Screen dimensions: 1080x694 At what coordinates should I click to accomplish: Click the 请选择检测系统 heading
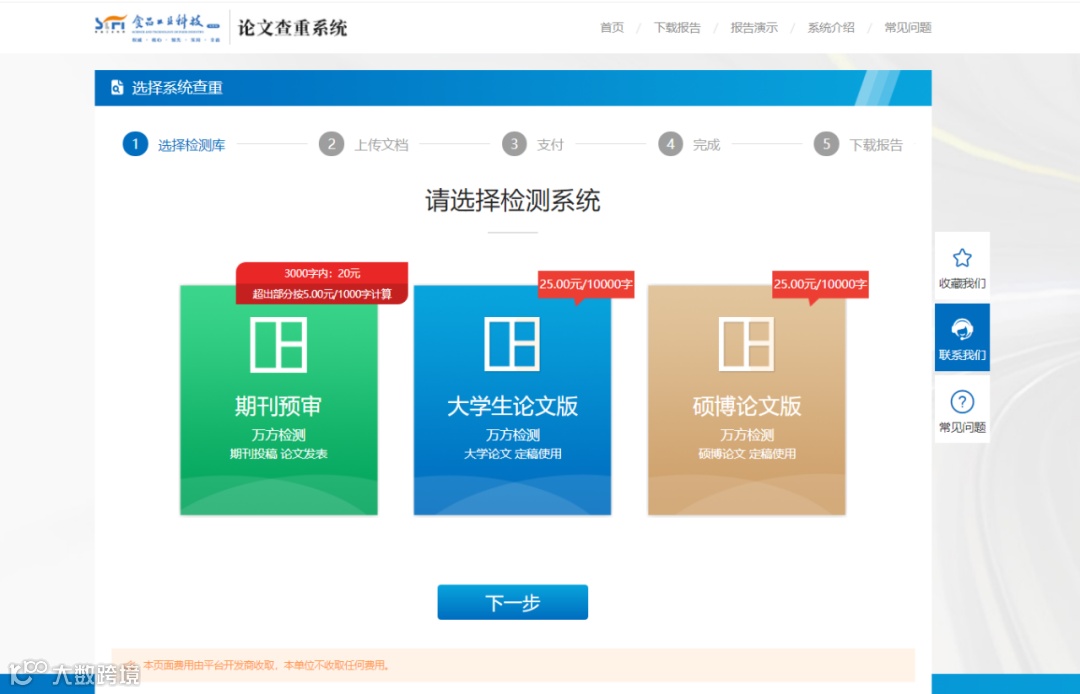[x=512, y=201]
